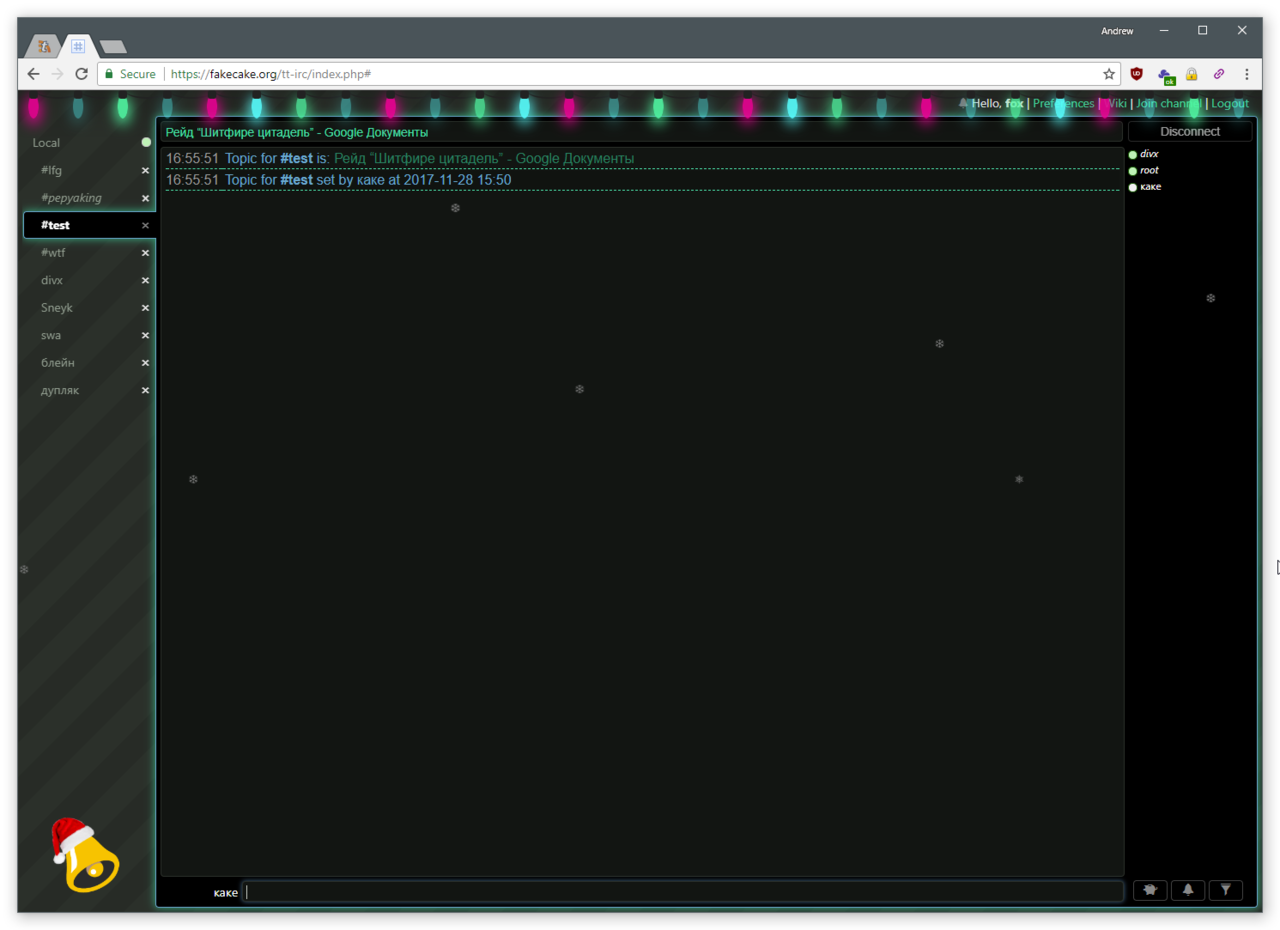
Task: Select user divx in the nick list
Action: [1149, 154]
